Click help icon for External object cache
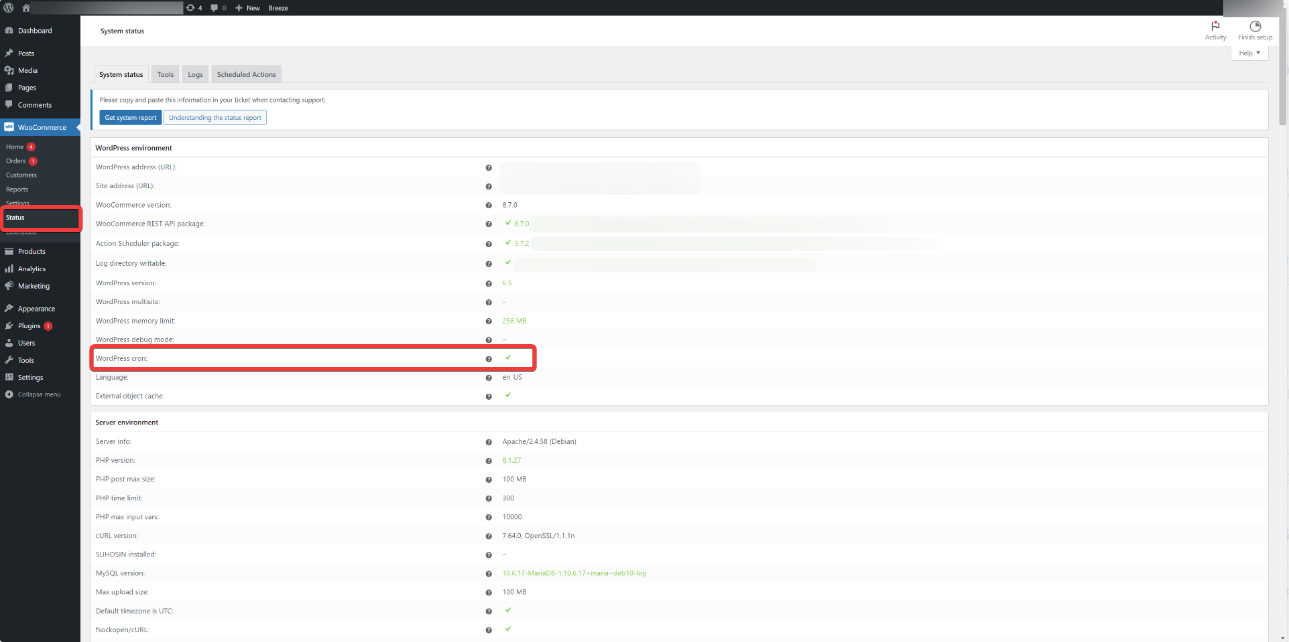Screen dimensions: 1289x642 click(x=489, y=396)
